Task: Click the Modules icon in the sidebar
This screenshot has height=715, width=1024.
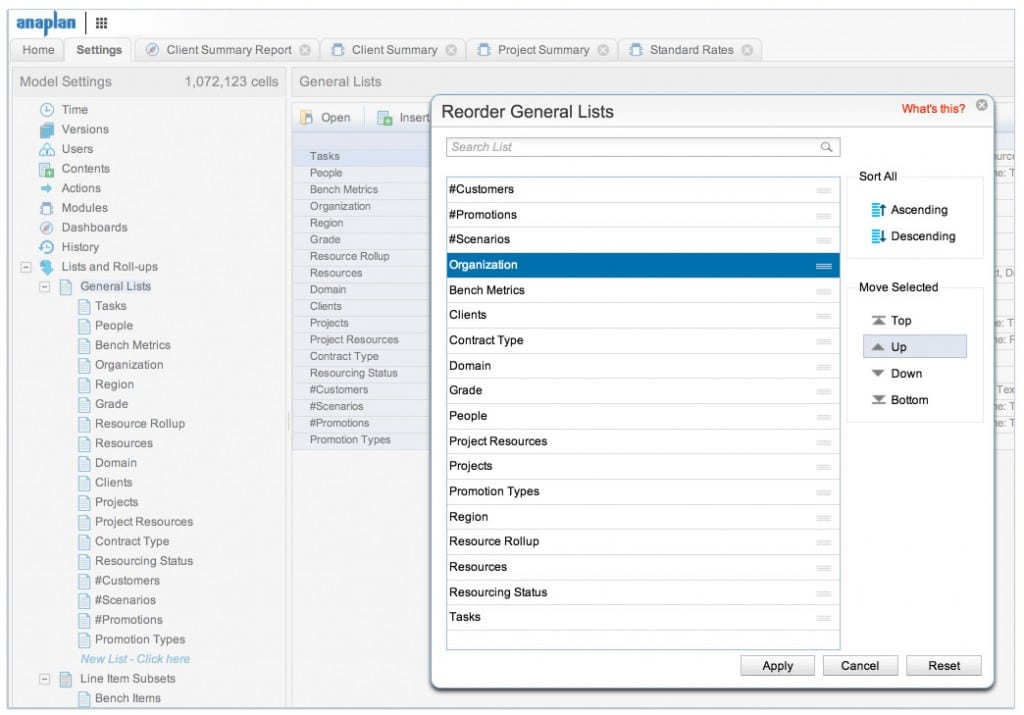Action: (46, 208)
